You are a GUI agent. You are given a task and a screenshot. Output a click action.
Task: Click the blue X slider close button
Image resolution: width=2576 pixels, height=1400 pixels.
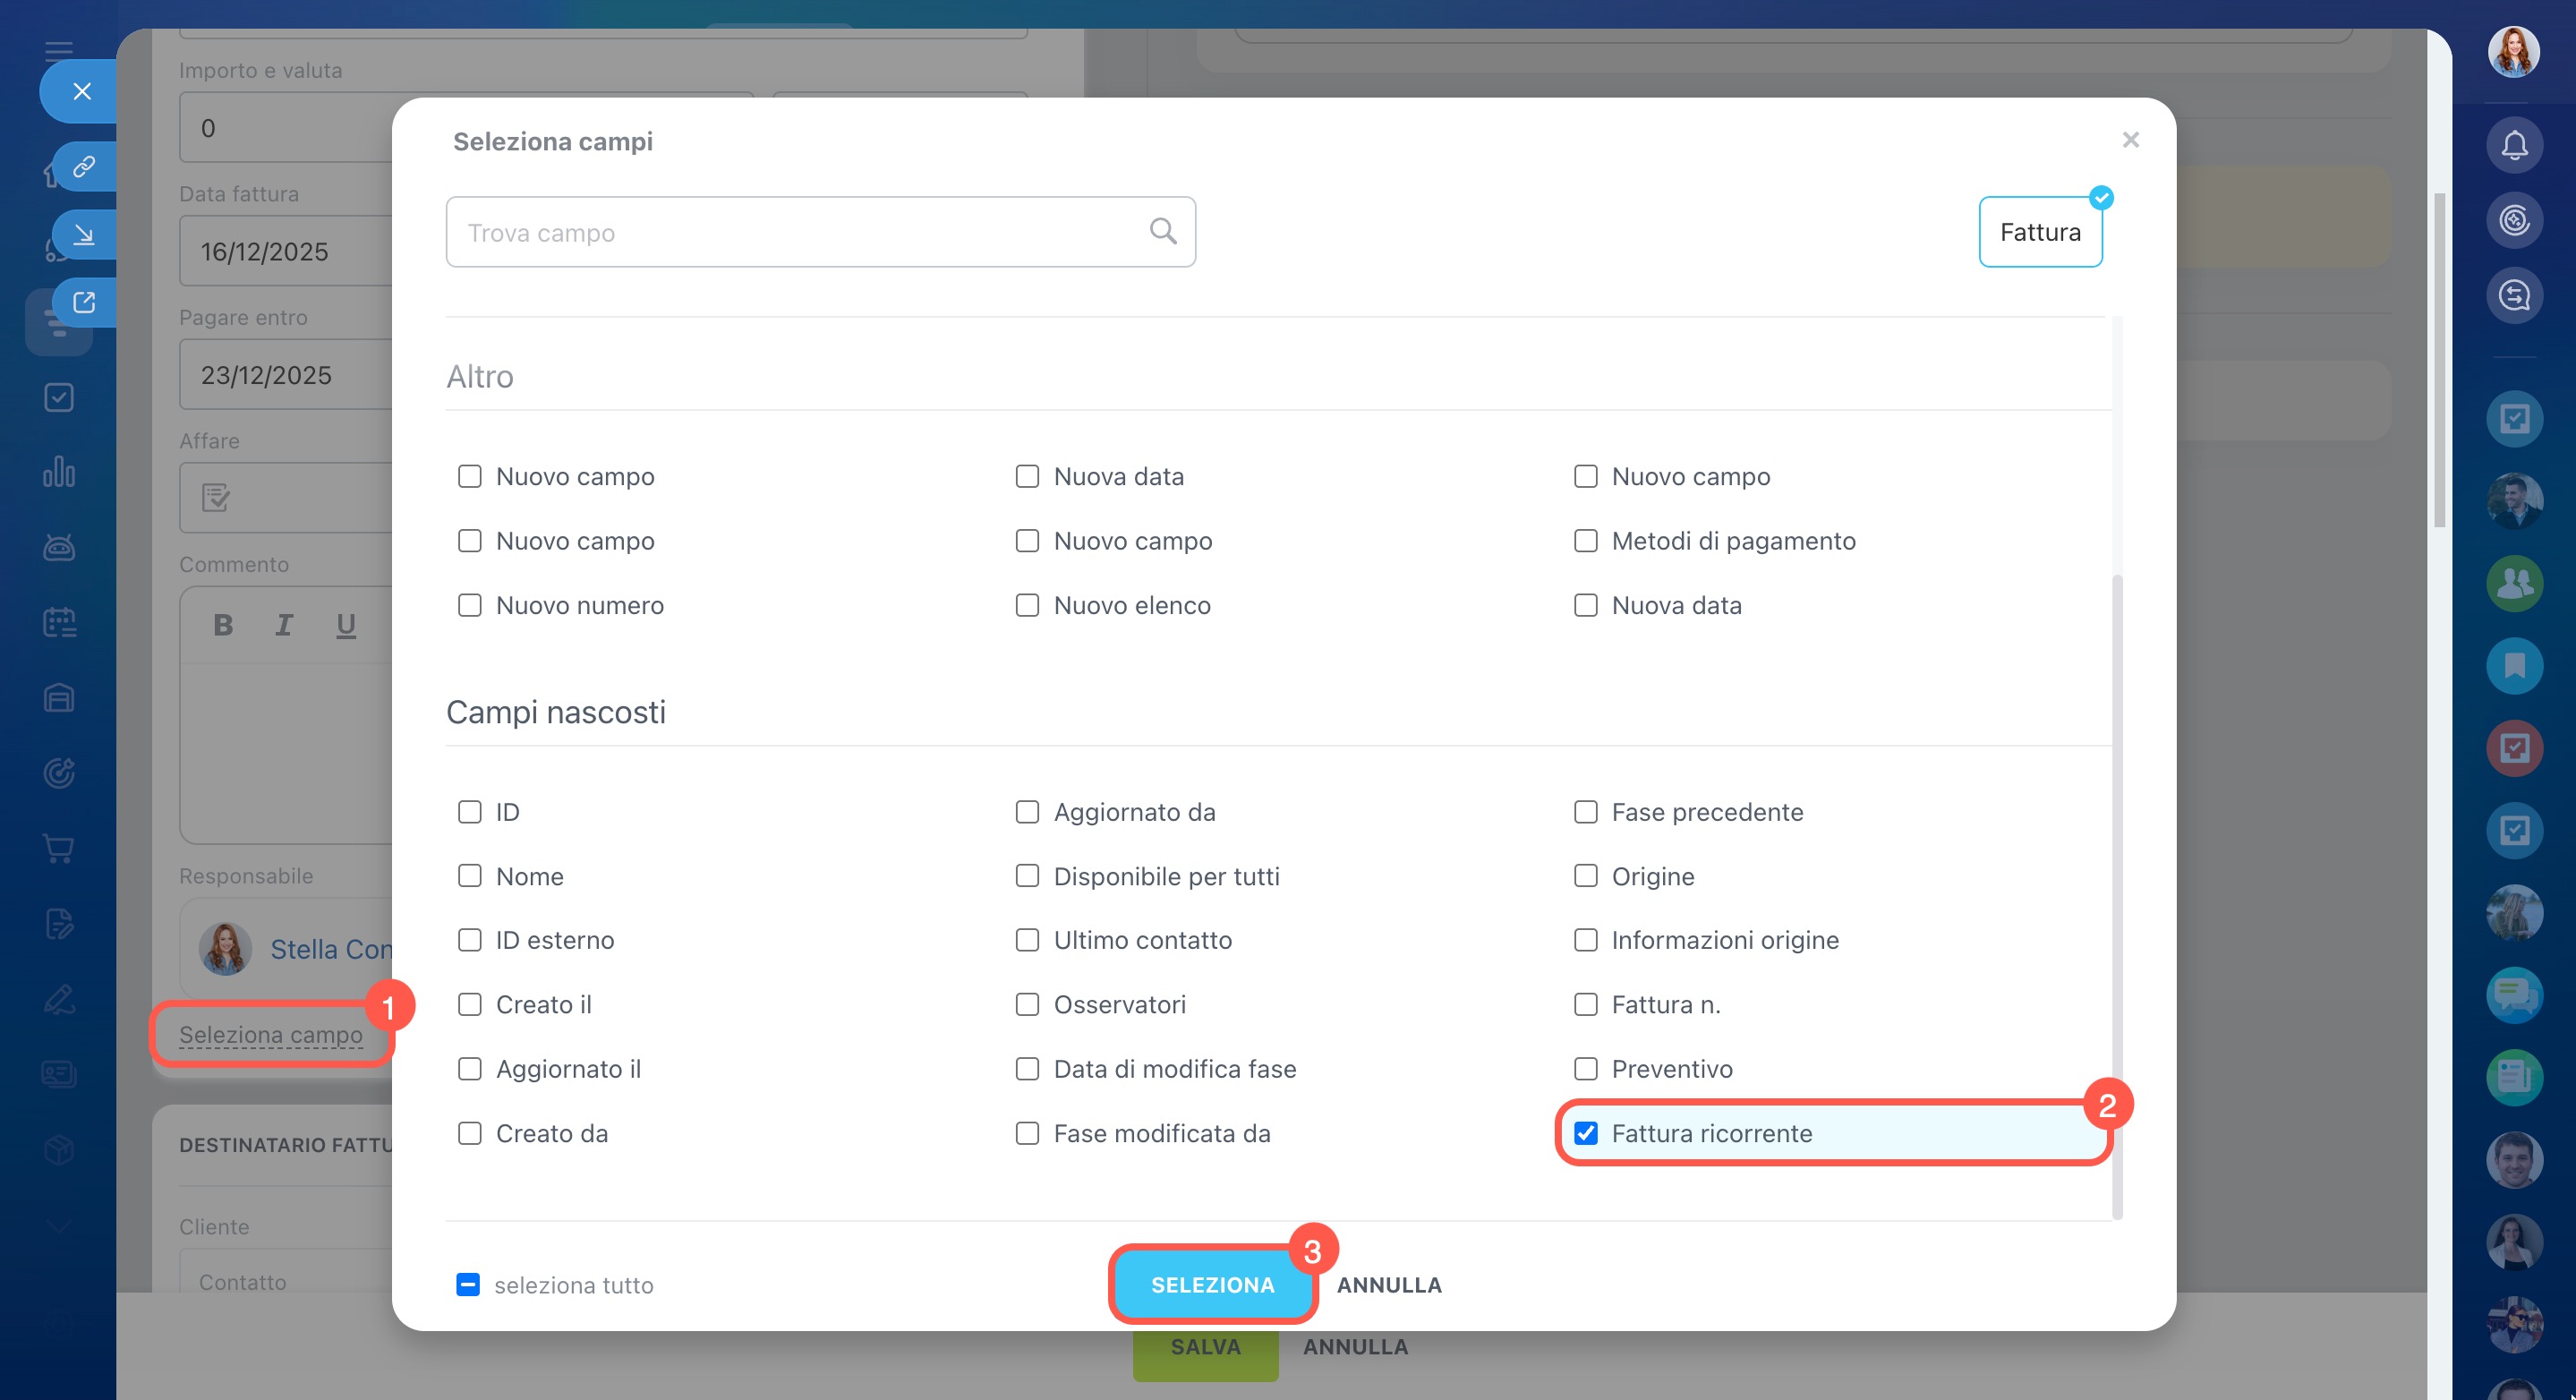coord(82,91)
